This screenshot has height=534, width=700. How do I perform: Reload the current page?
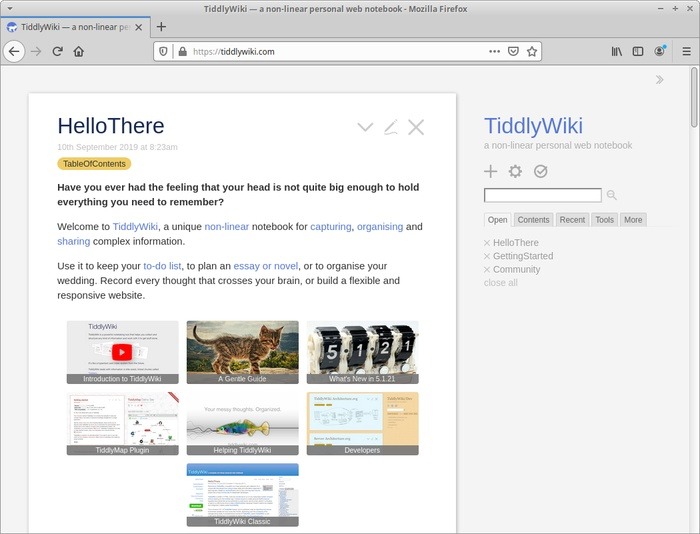[57, 52]
